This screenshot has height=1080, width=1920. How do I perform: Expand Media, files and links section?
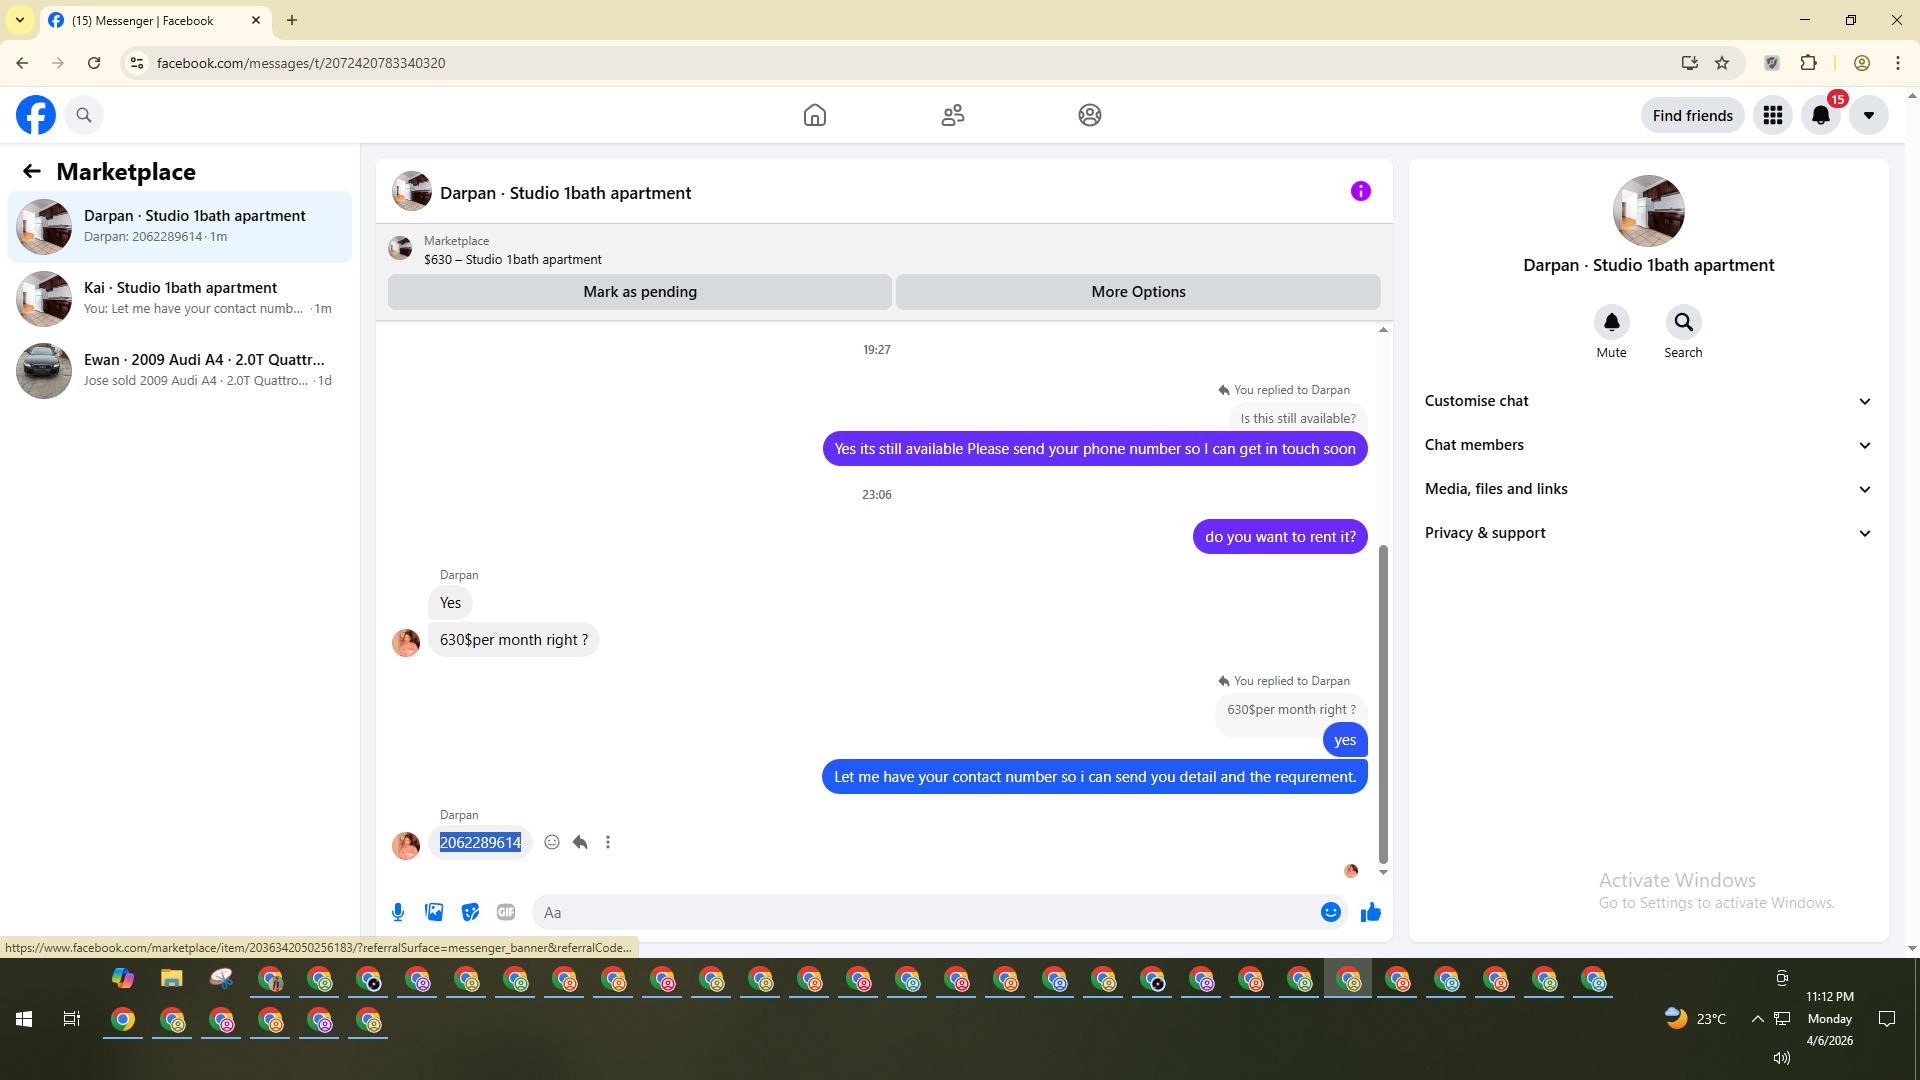coord(1648,489)
